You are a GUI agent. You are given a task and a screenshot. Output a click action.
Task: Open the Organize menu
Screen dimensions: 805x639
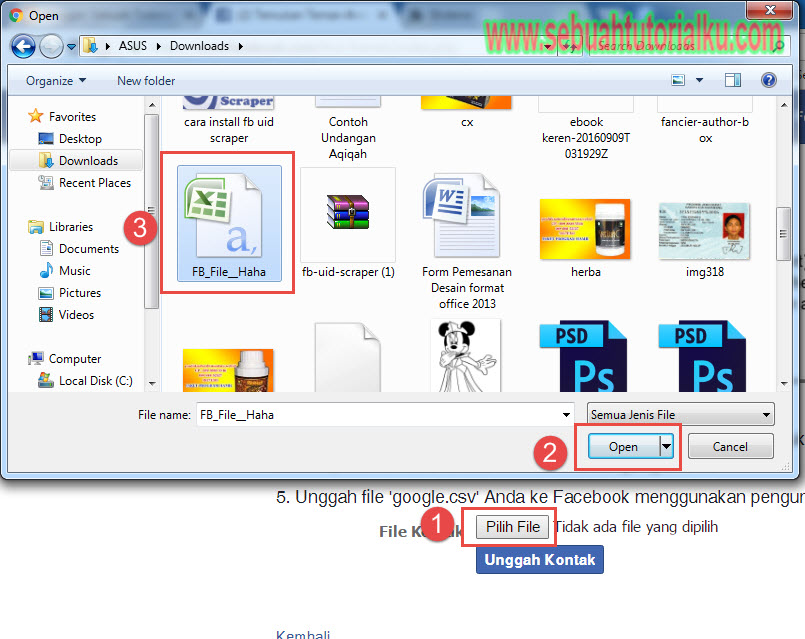[x=55, y=81]
